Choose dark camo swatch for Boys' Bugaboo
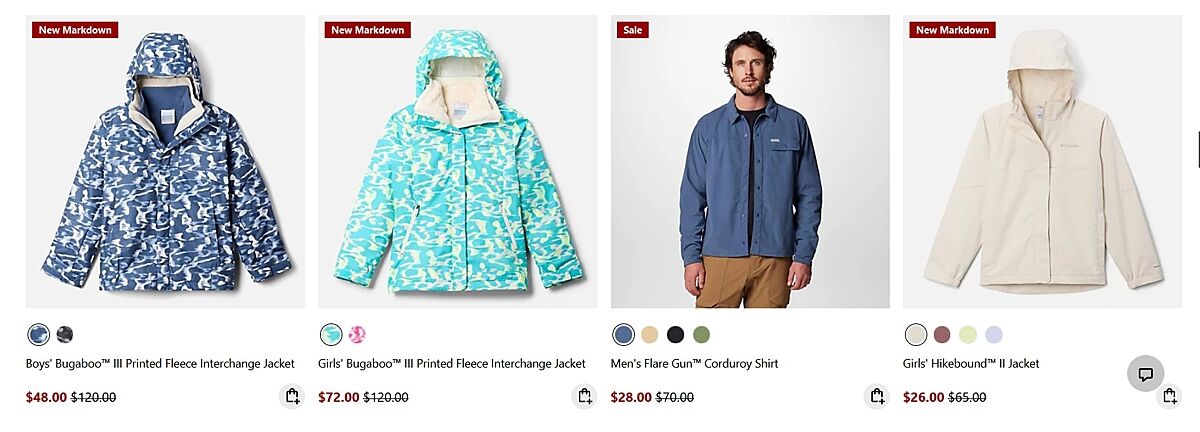The height and width of the screenshot is (432, 1200). [x=65, y=334]
